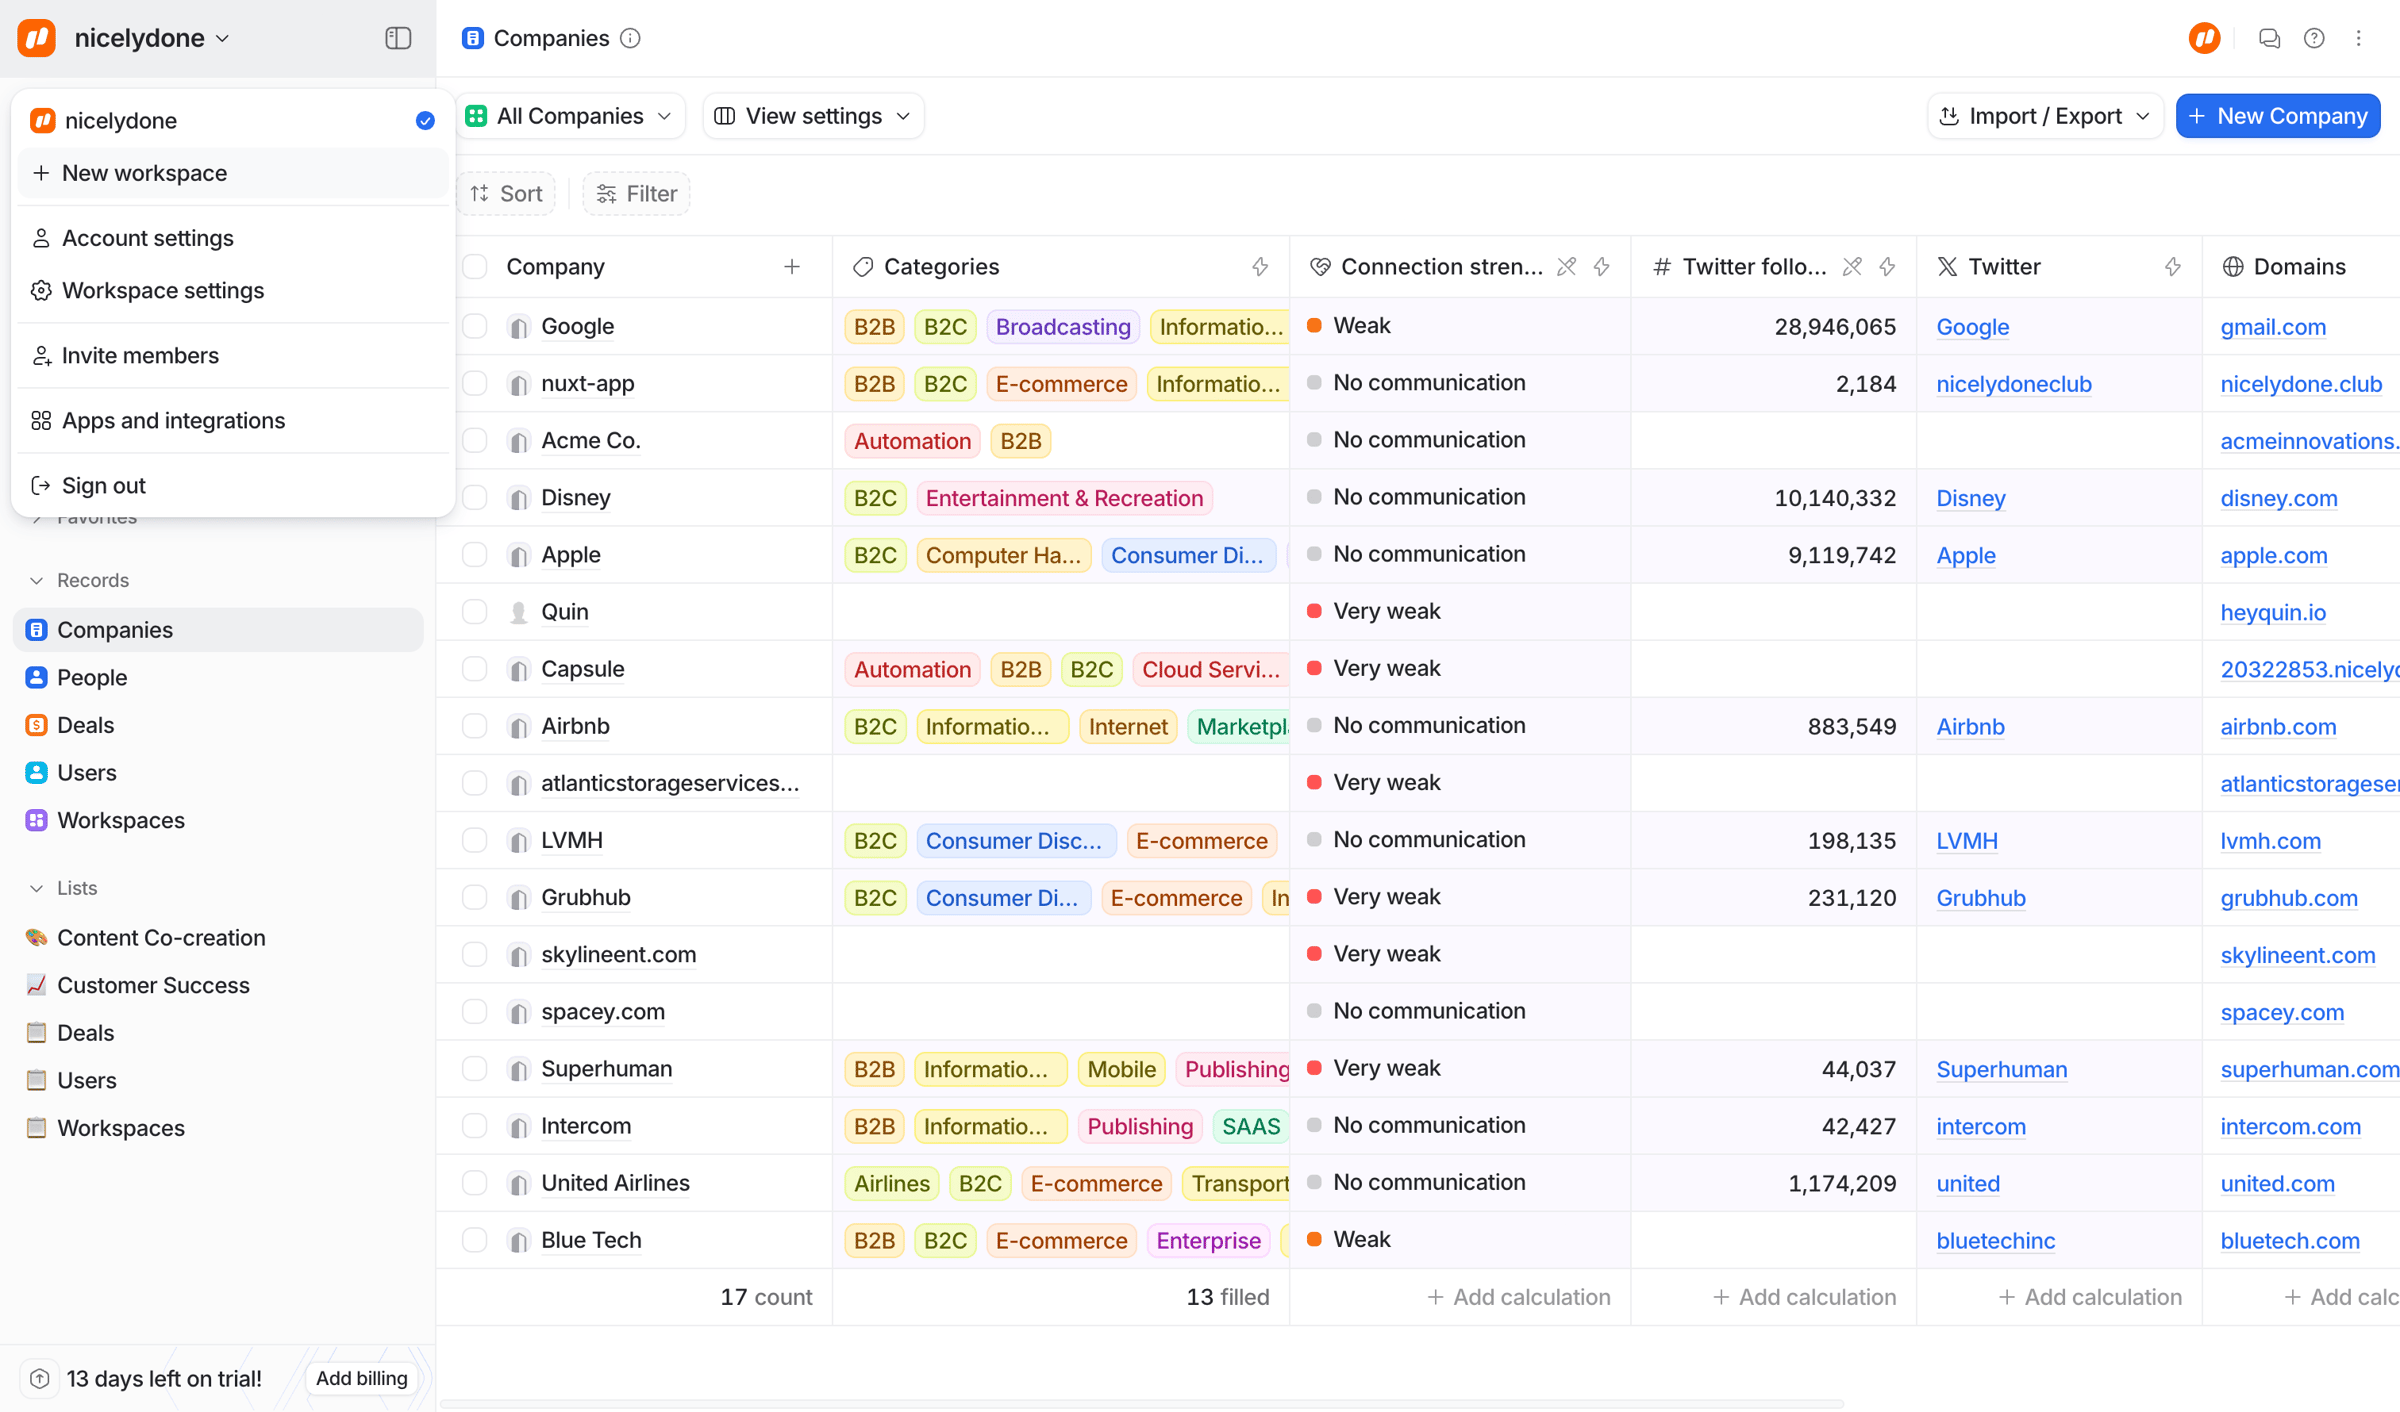Open the more options kebab menu

[x=2359, y=38]
